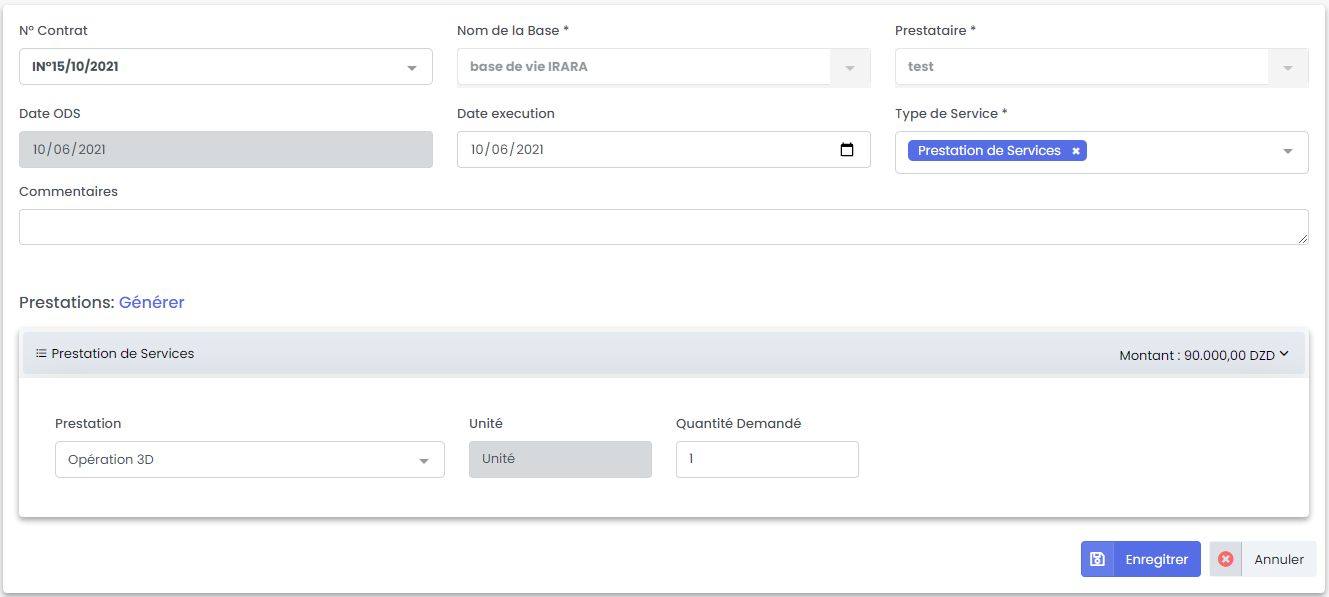
Task: Expand the Type de Service dropdown arrow
Action: click(1287, 152)
